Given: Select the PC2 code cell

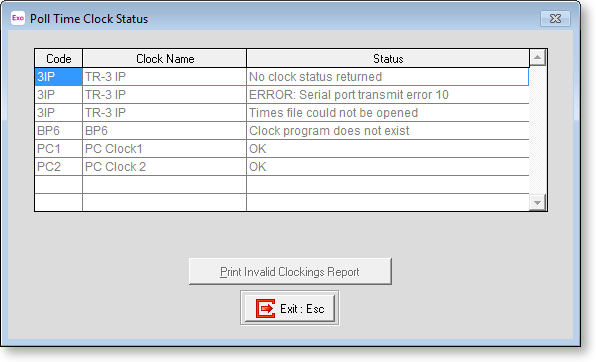Looking at the screenshot, I should pos(59,167).
